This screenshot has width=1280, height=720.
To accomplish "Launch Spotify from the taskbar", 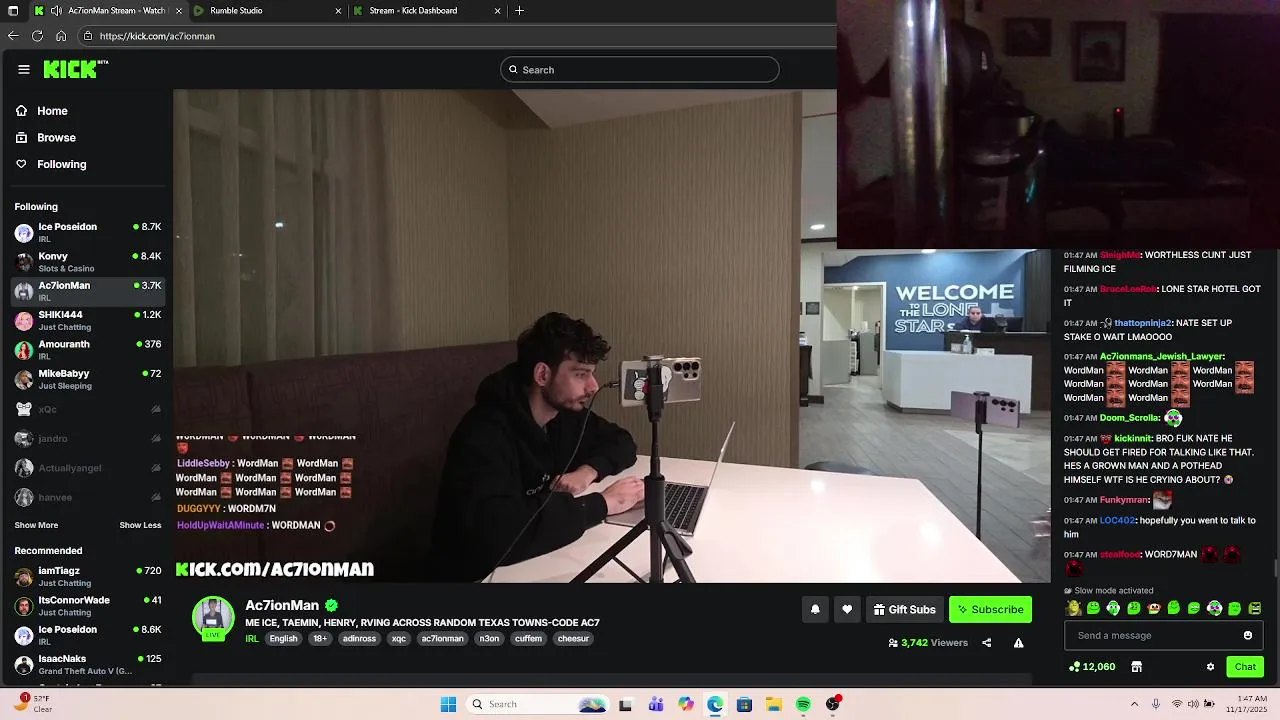I will pyautogui.click(x=803, y=704).
